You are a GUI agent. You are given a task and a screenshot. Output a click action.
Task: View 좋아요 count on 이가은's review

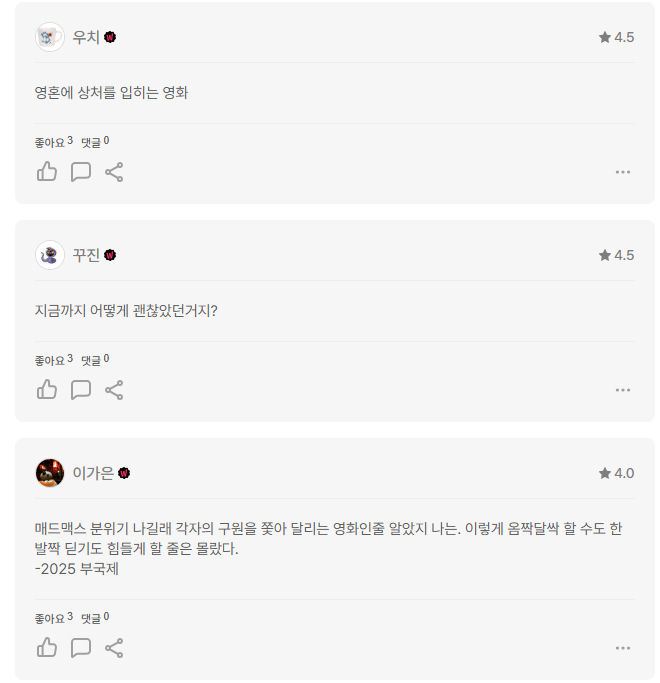[x=54, y=618]
